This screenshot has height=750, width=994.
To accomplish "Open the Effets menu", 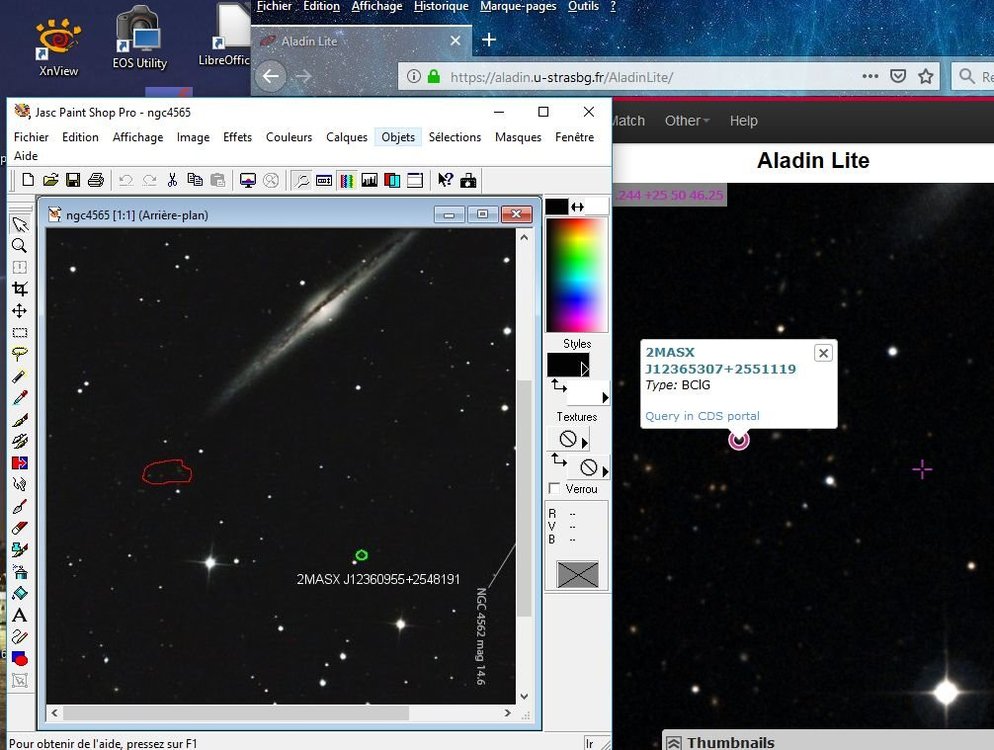I will coord(237,137).
